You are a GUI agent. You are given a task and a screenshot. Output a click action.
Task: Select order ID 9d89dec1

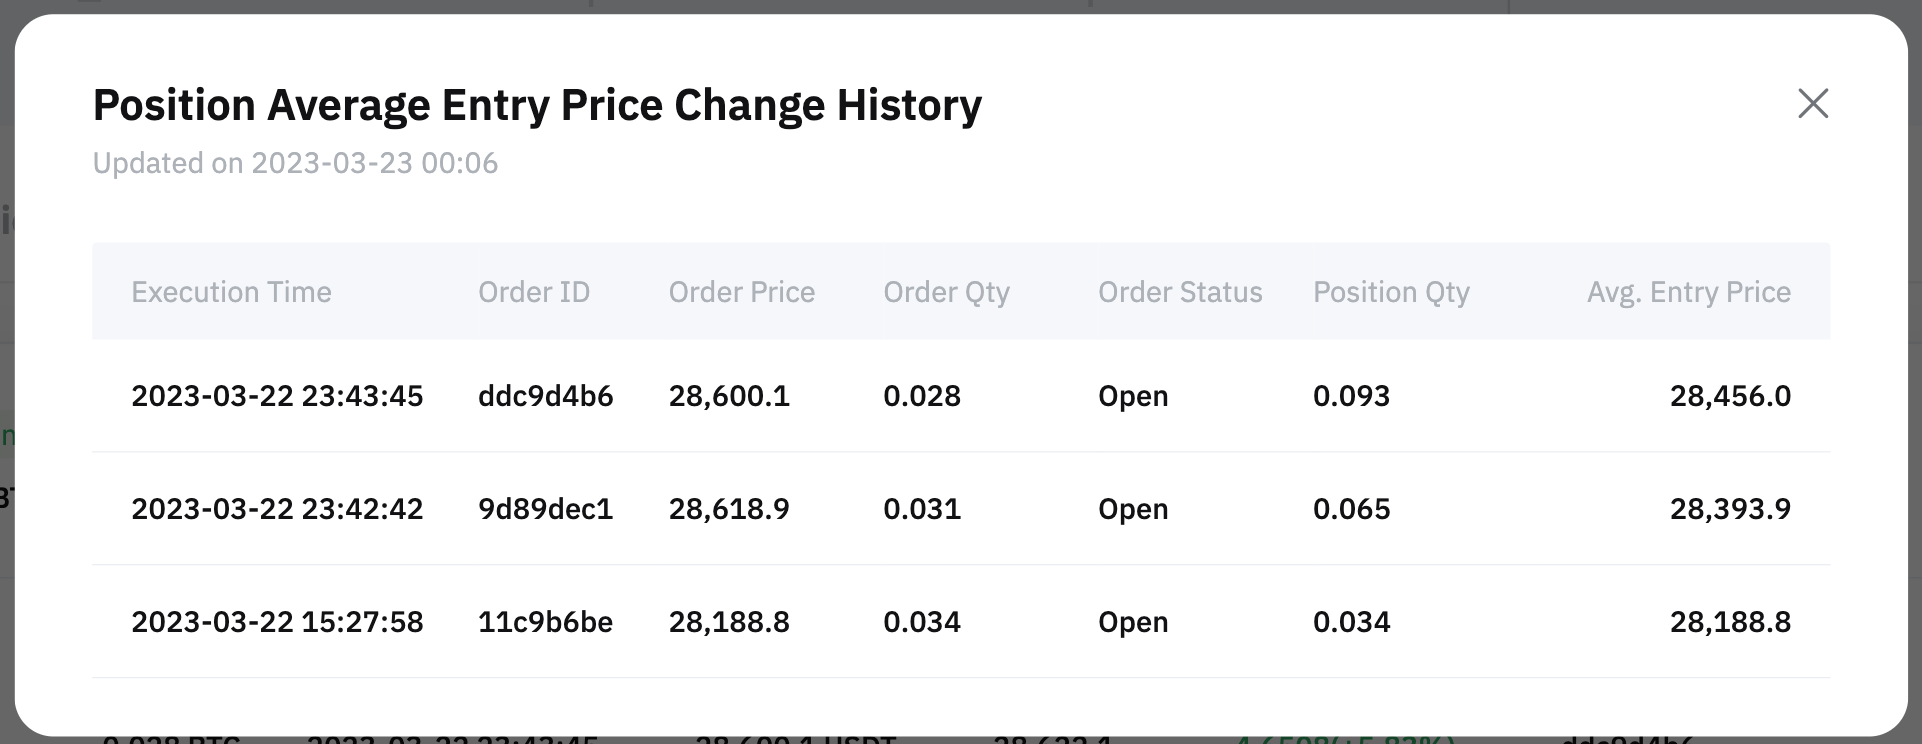pyautogui.click(x=545, y=509)
